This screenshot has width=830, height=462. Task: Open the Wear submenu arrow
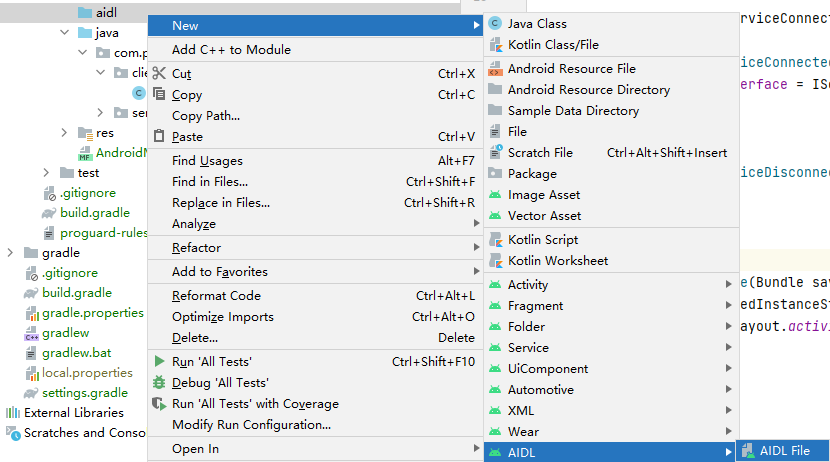point(728,431)
